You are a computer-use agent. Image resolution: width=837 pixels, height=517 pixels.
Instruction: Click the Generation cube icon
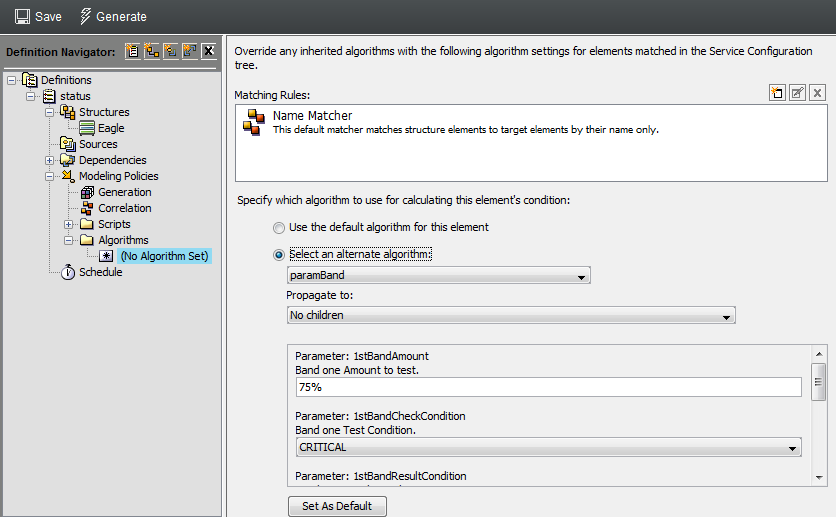[x=87, y=192]
